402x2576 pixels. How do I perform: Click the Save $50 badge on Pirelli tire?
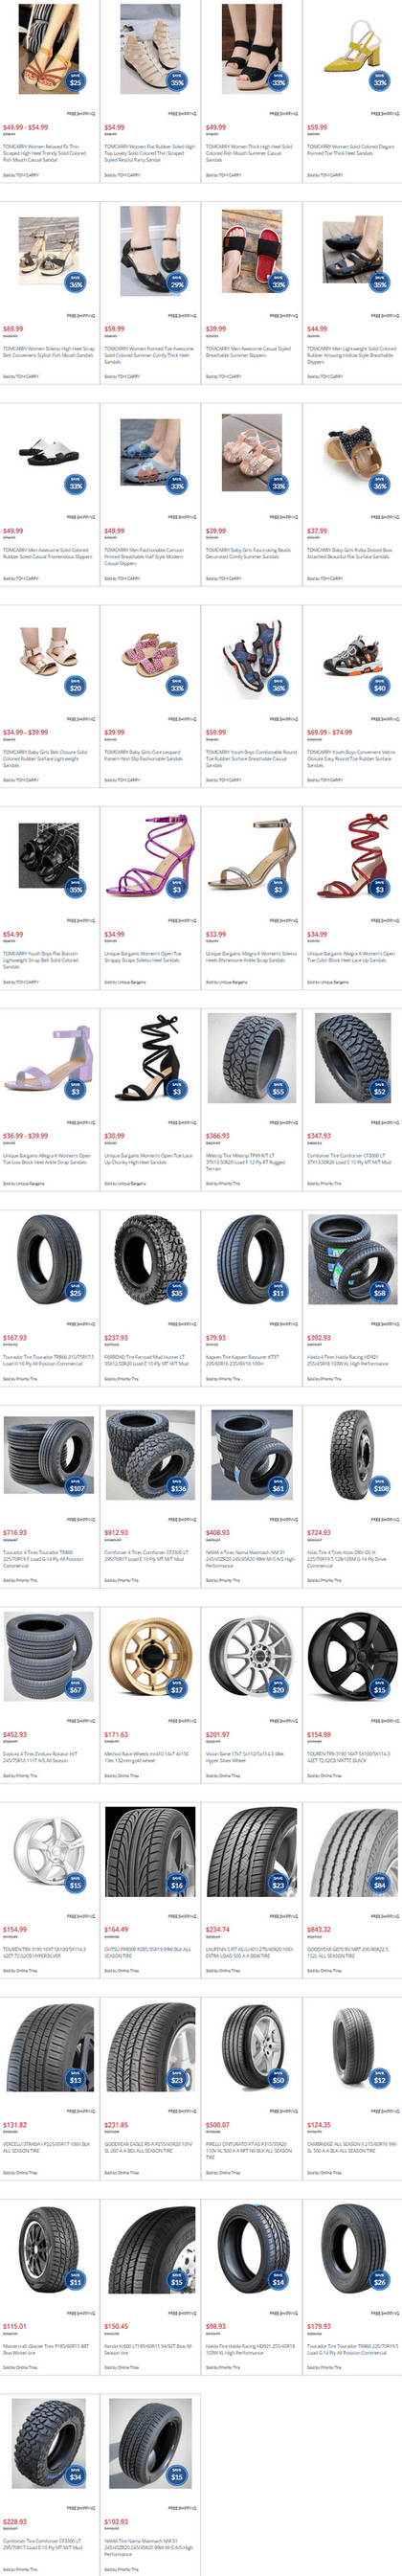pos(278,2079)
